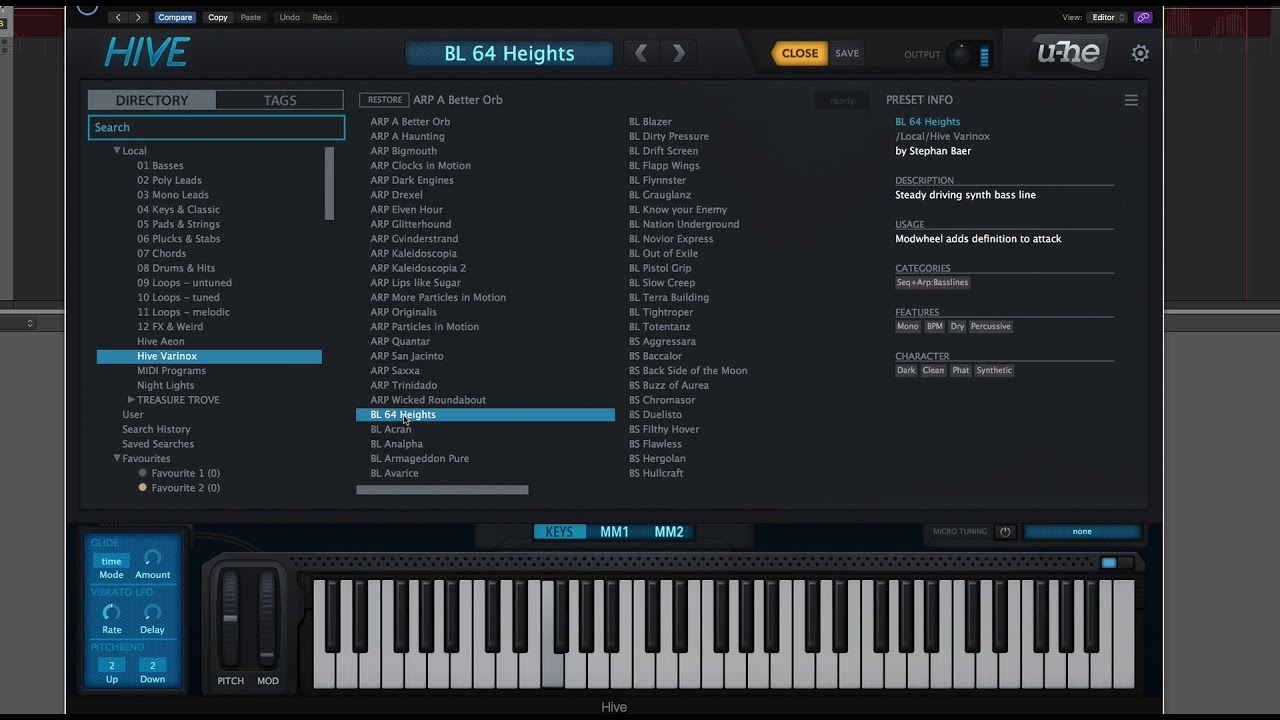Toggle the Compare button

tap(175, 17)
